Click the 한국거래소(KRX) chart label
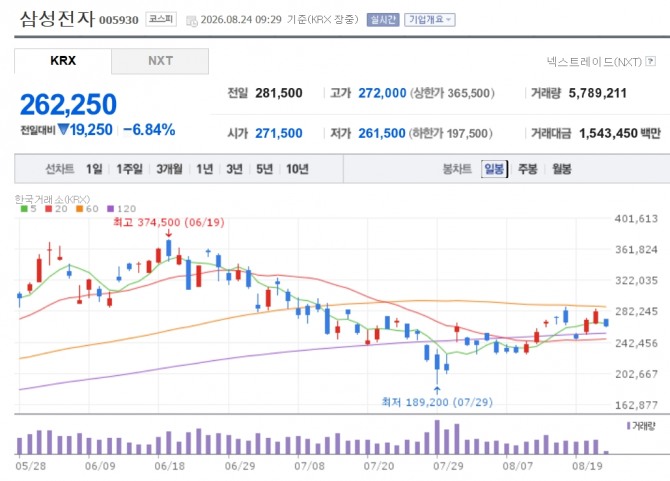Image resolution: width=670 pixels, height=481 pixels. (52, 199)
